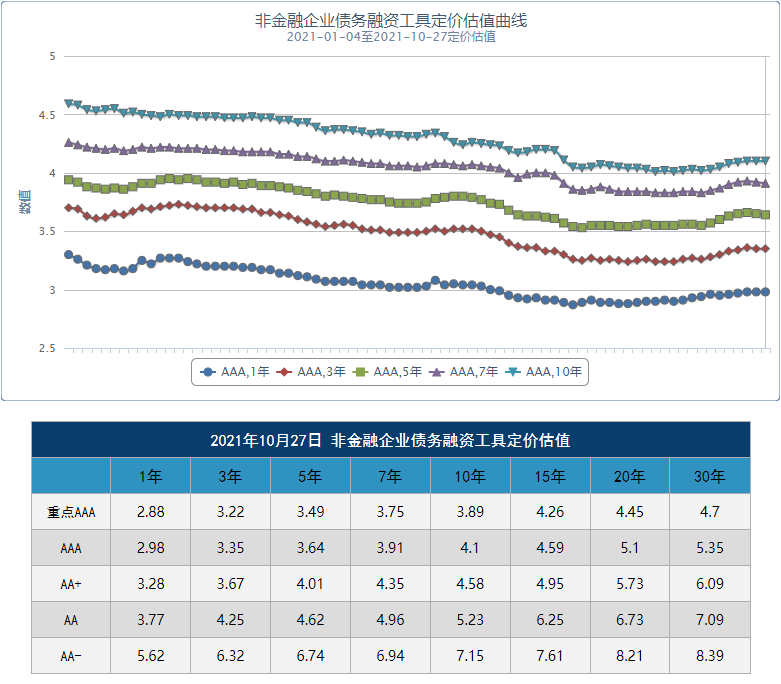Toggle the AAA,1年 series in the legend

coord(235,372)
